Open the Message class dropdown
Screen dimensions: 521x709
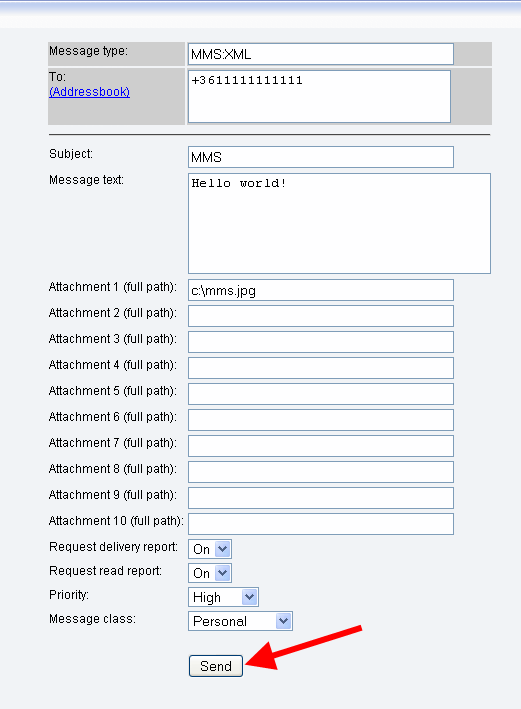tap(241, 621)
